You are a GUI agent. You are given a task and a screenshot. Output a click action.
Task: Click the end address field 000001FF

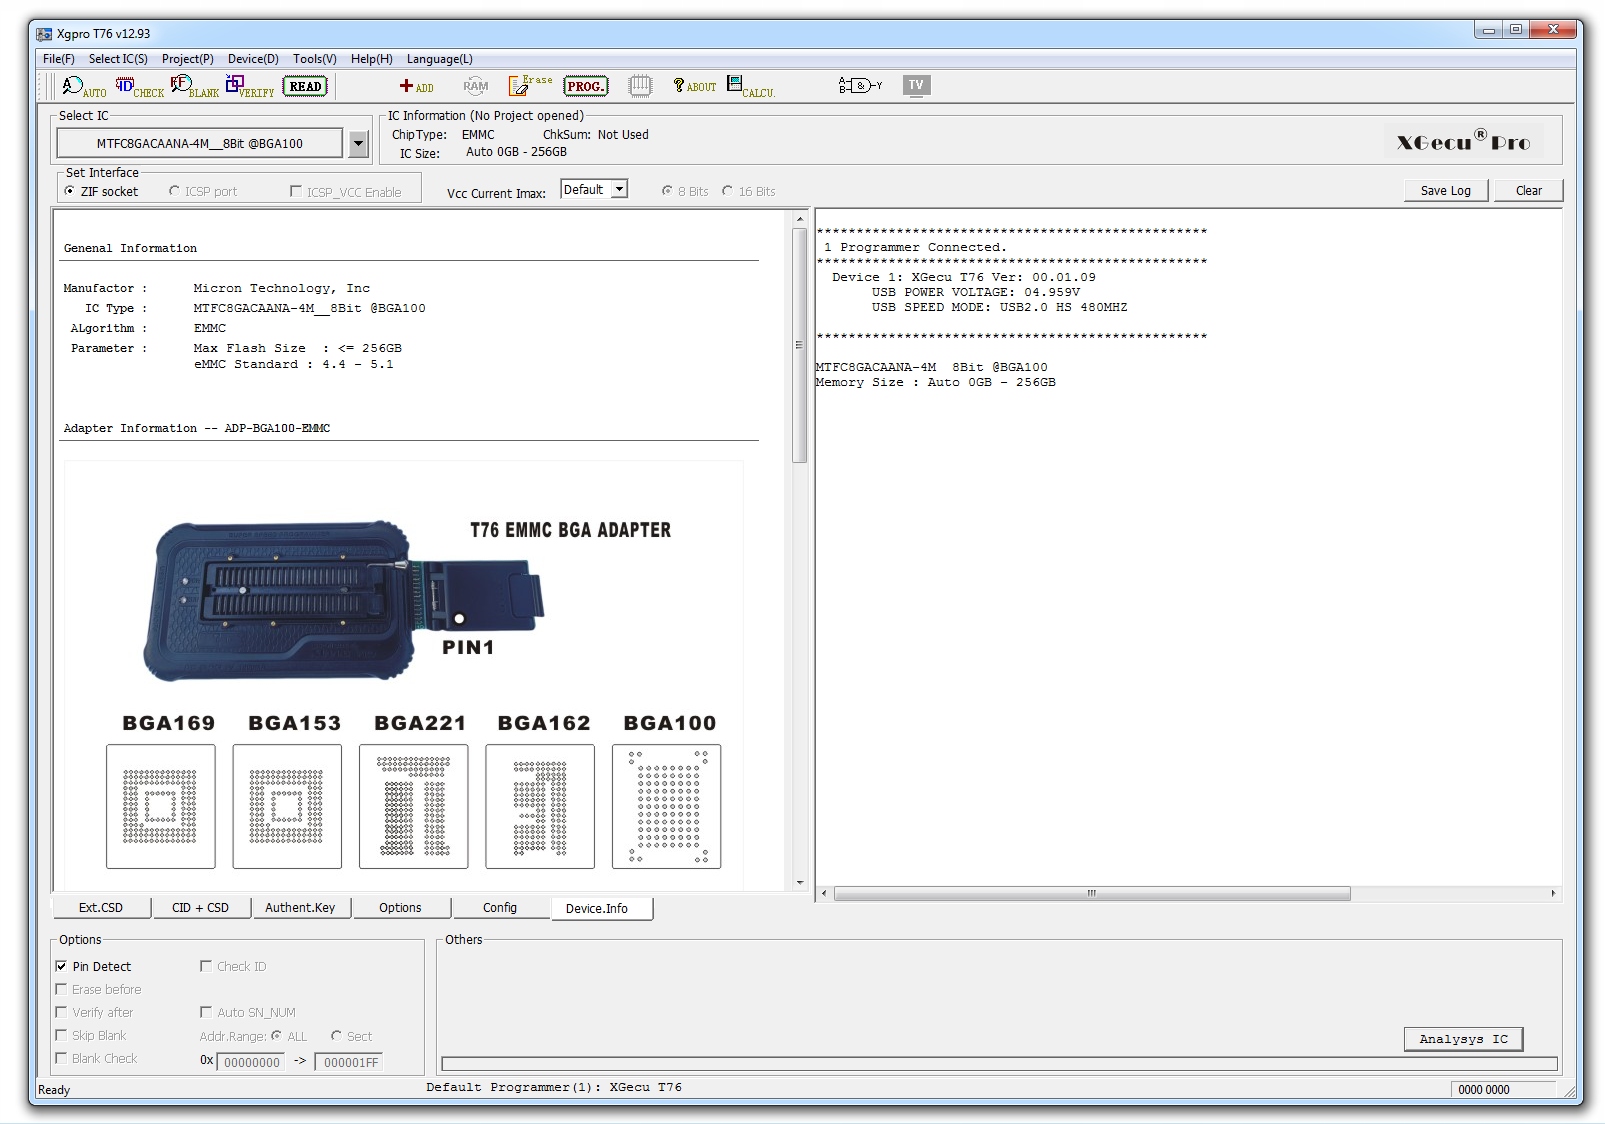point(348,1062)
